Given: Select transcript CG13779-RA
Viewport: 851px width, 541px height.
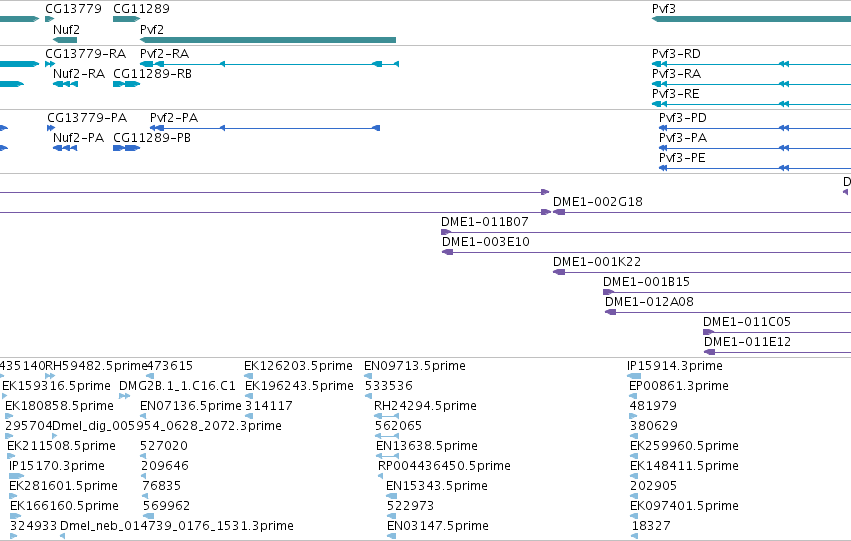Looking at the screenshot, I should (85, 54).
